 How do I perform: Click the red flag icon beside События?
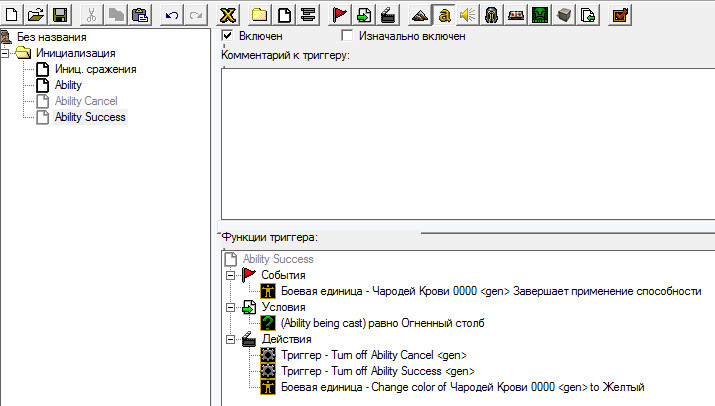pos(249,275)
